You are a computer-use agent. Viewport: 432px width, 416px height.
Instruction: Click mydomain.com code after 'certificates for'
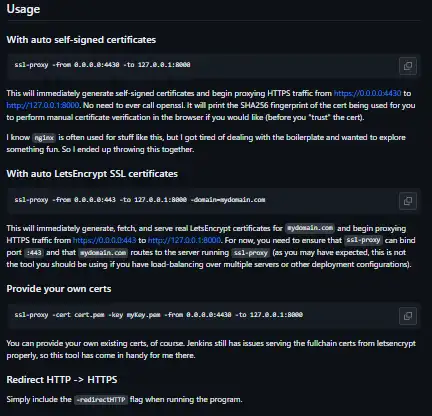[310, 228]
